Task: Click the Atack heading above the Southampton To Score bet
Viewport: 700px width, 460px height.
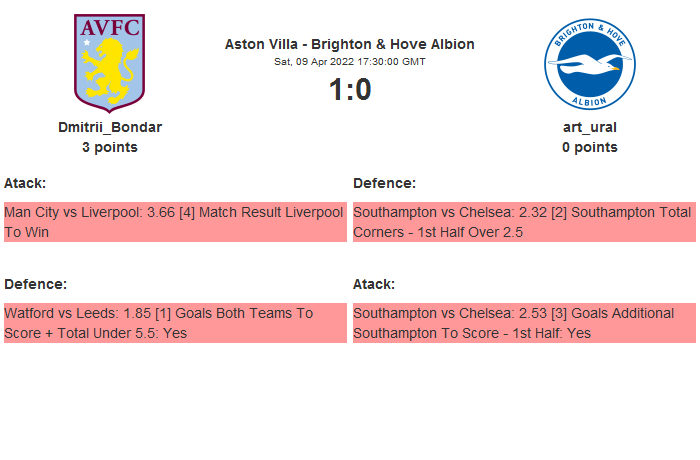Action: coord(374,284)
